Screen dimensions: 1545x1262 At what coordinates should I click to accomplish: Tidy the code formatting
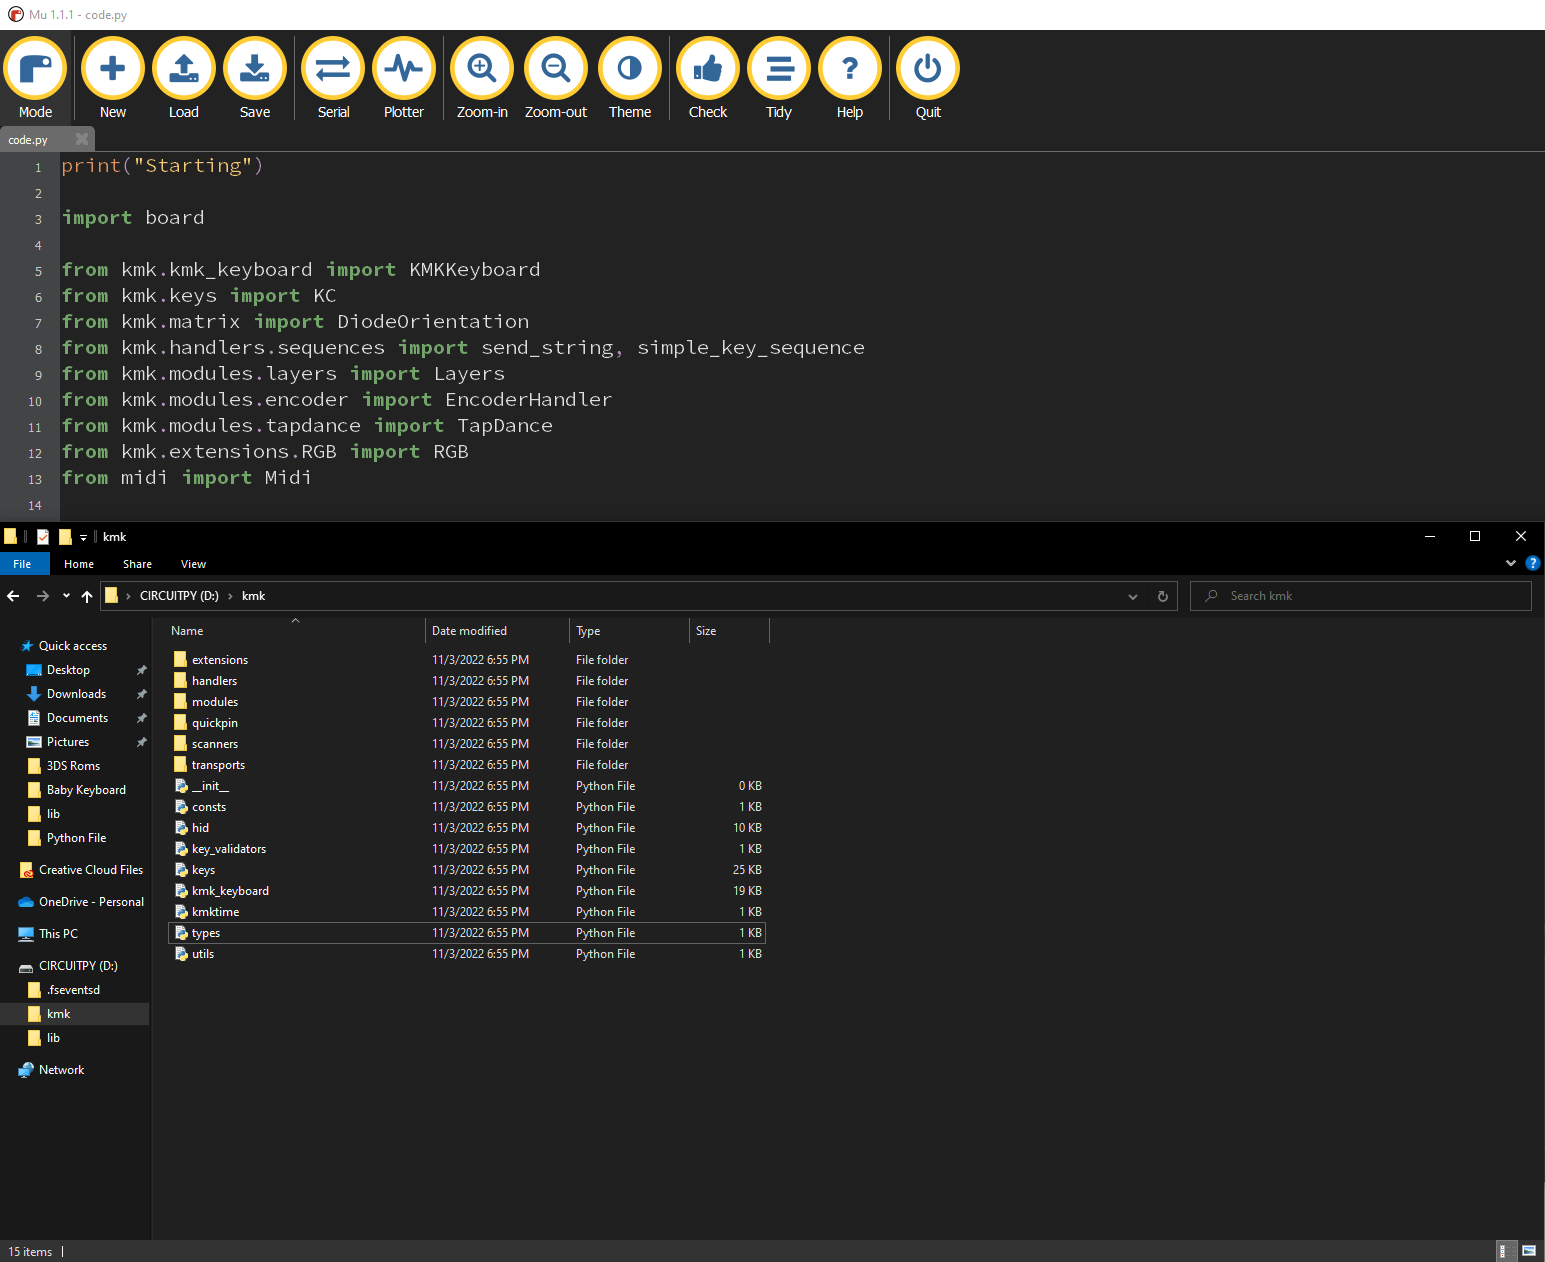(779, 69)
